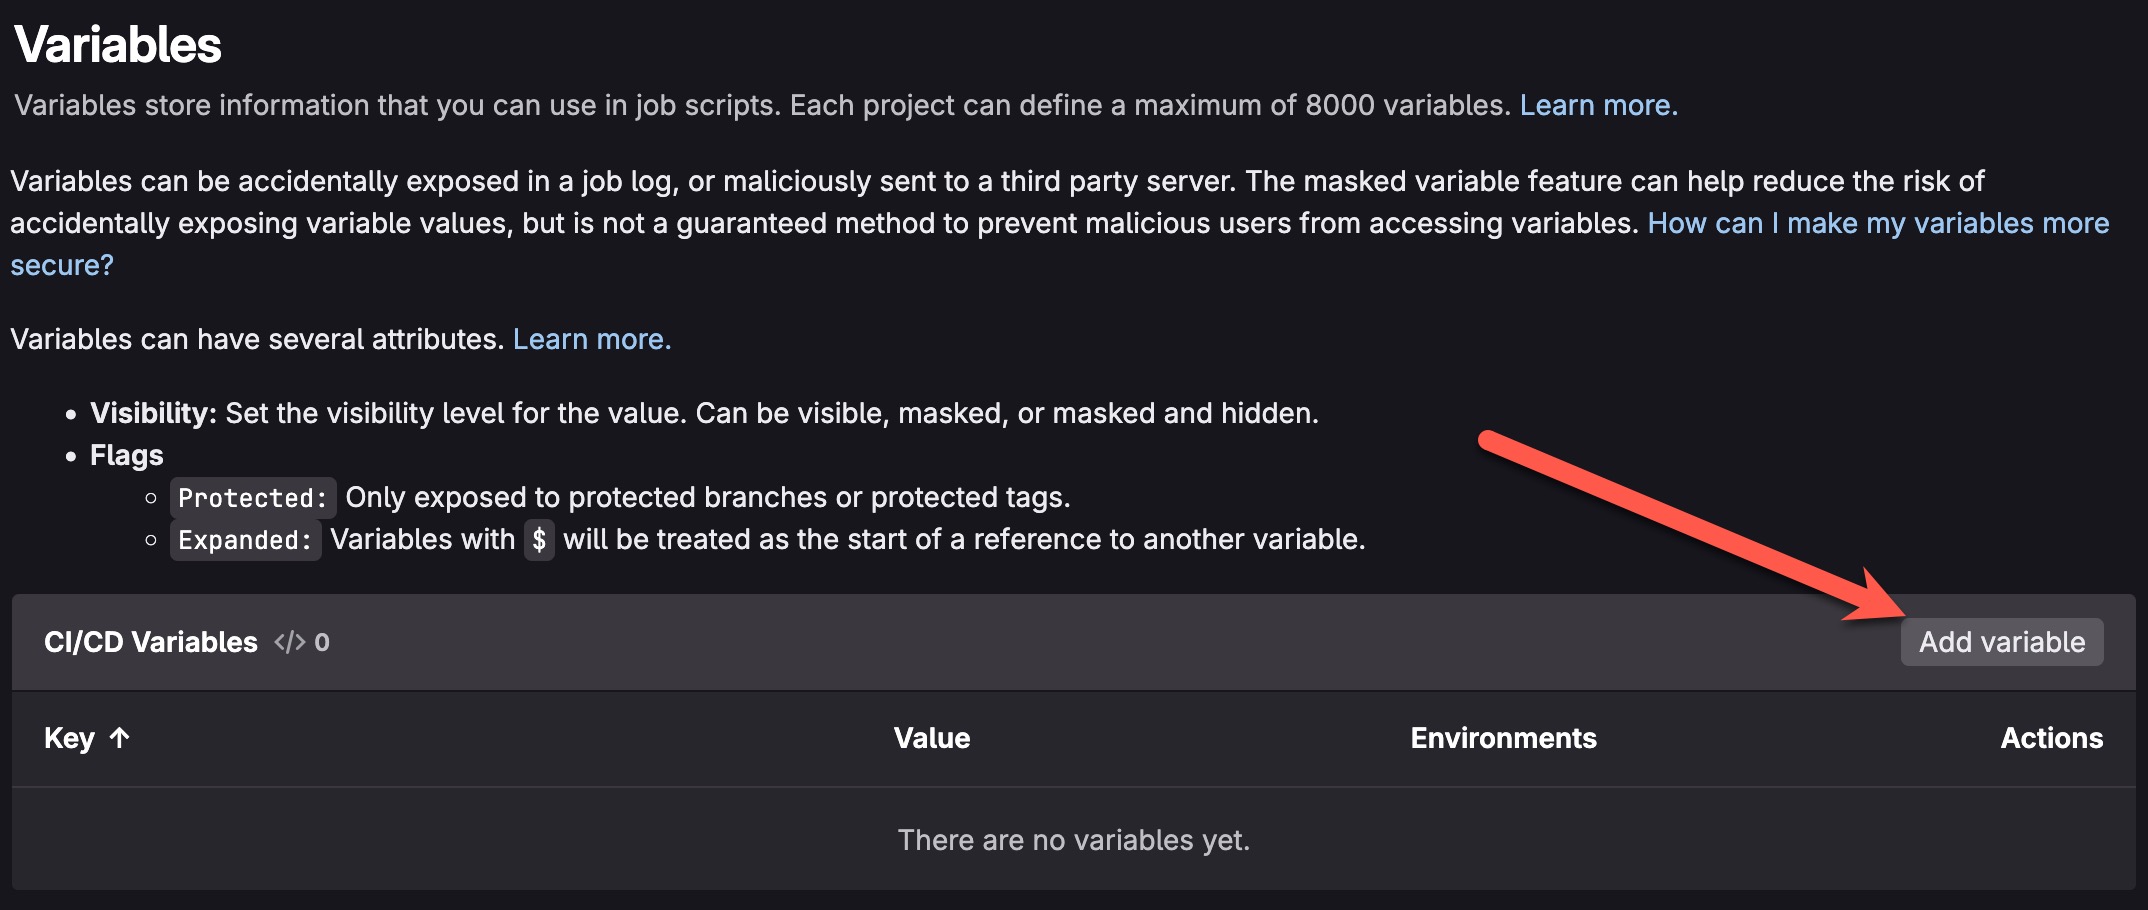The height and width of the screenshot is (910, 2148).
Task: Click the bold 'Visibility:' bullet label
Action: (153, 413)
